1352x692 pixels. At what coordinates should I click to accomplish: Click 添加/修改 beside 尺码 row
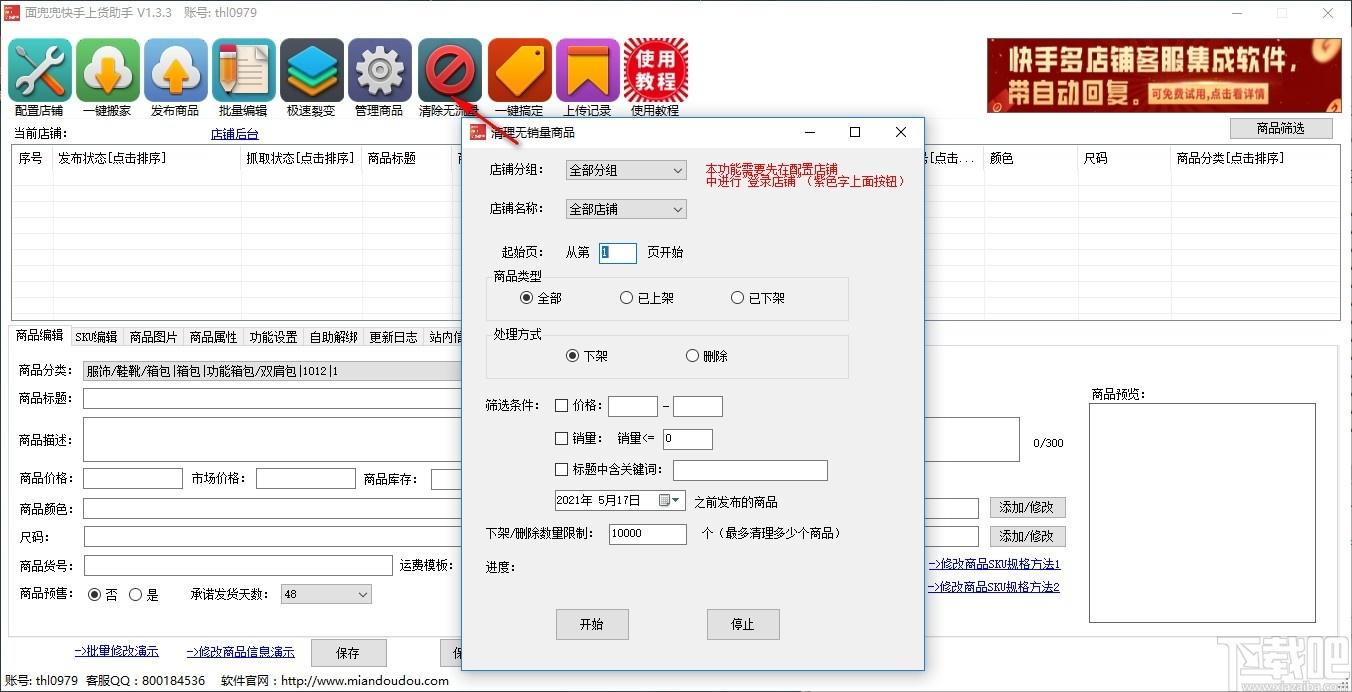[x=1028, y=536]
